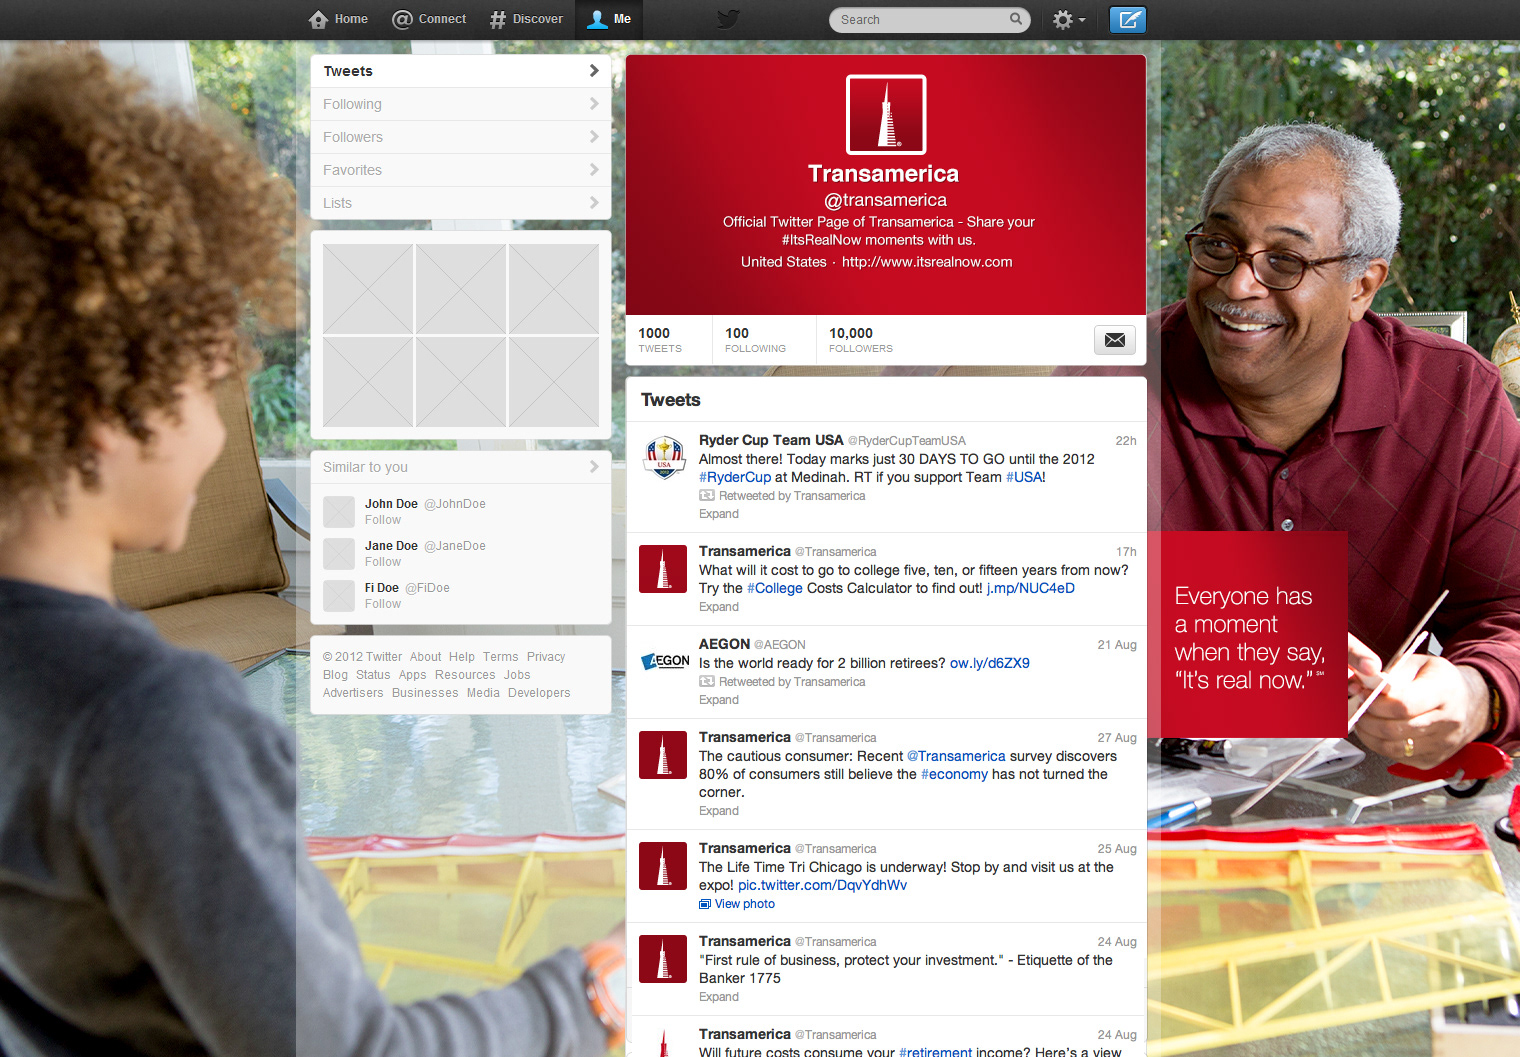Click the search magnifier icon
Viewport: 1520px width, 1057px height.
click(1016, 19)
